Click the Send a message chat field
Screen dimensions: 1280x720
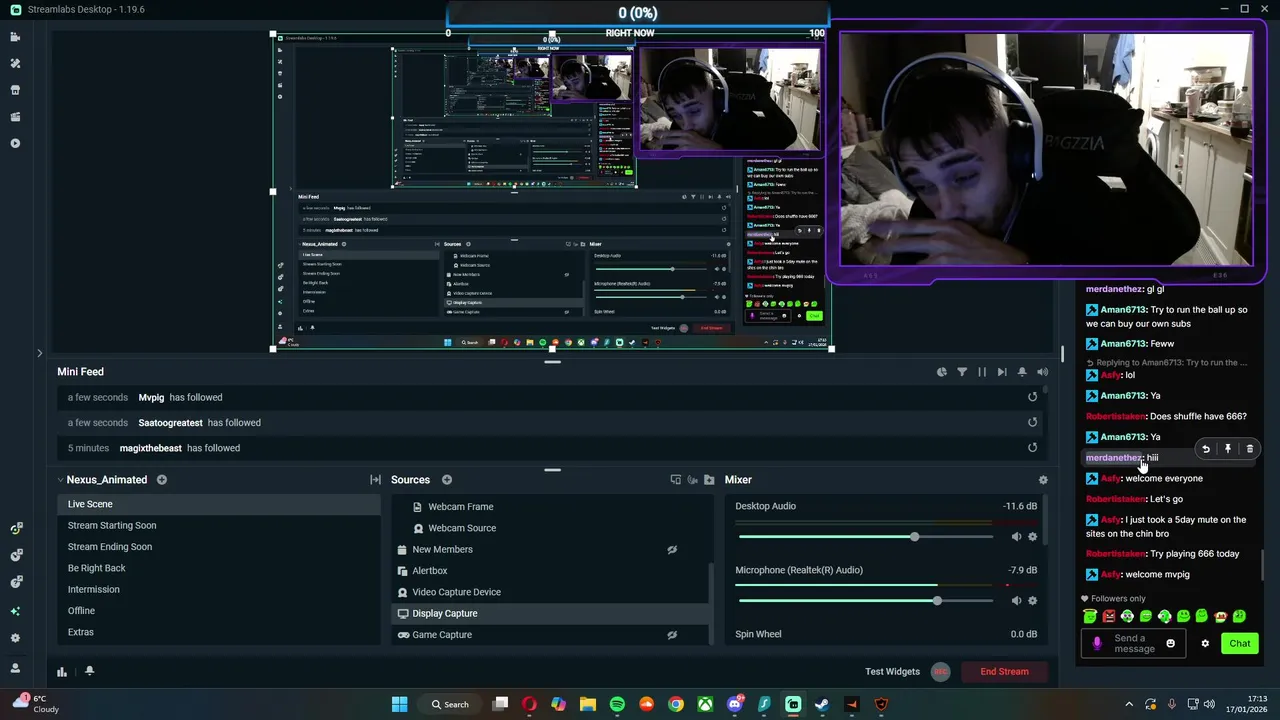tap(1134, 644)
